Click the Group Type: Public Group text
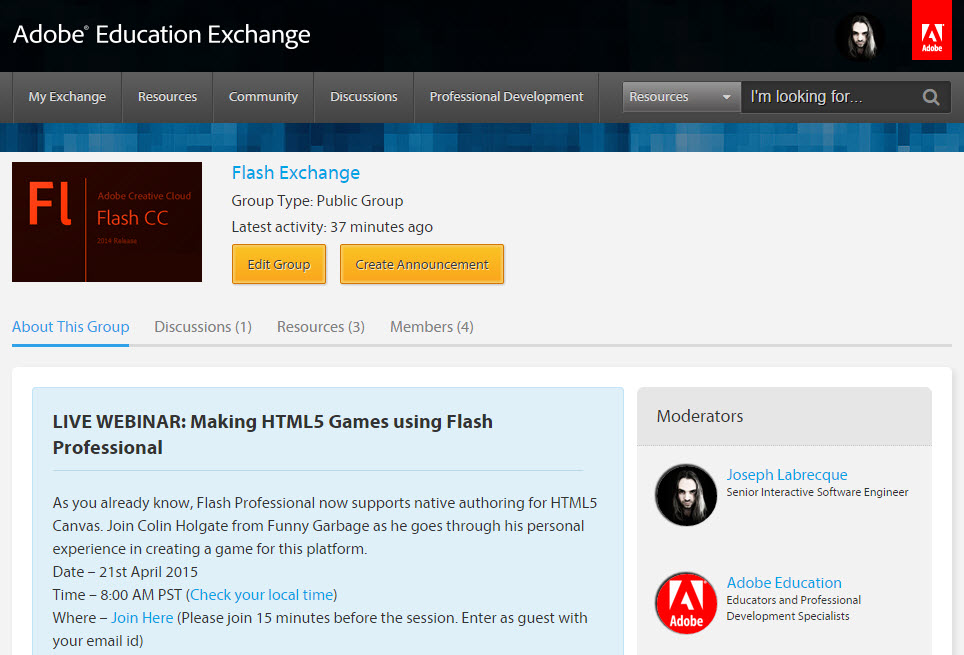The height and width of the screenshot is (655, 964). [317, 201]
